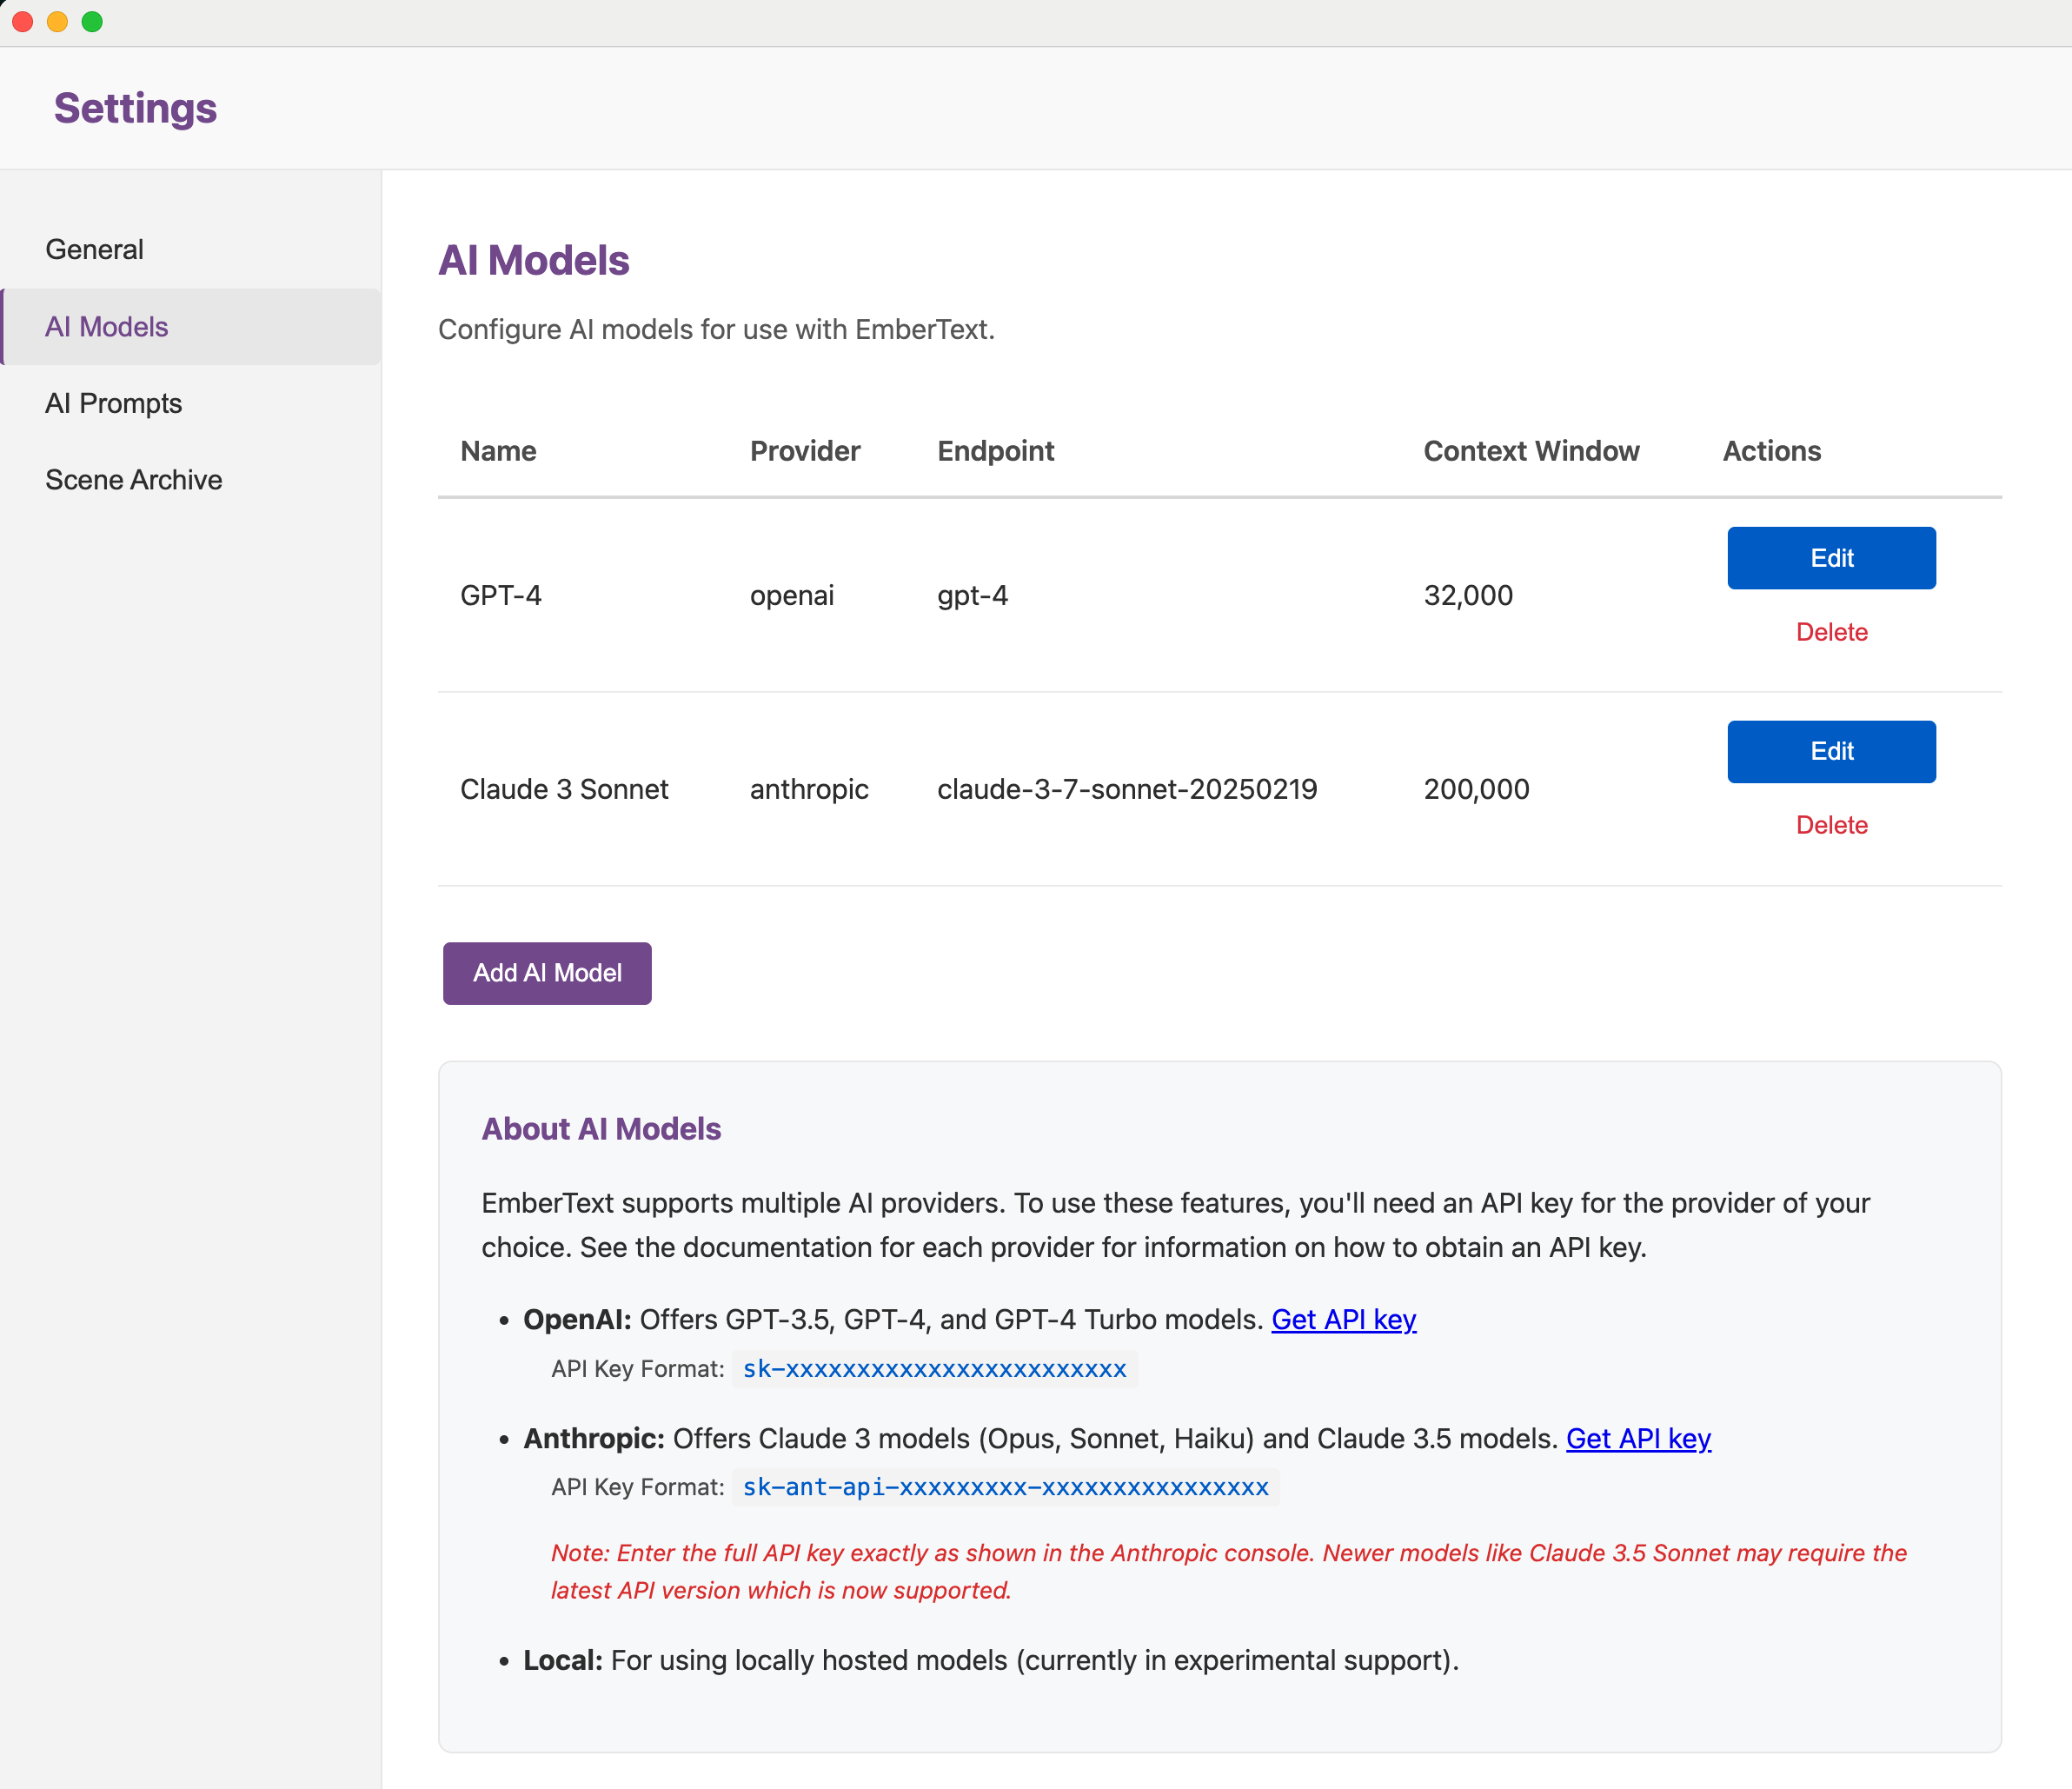This screenshot has height=1789, width=2072.
Task: Click the yellow minimize window button
Action: (x=57, y=22)
